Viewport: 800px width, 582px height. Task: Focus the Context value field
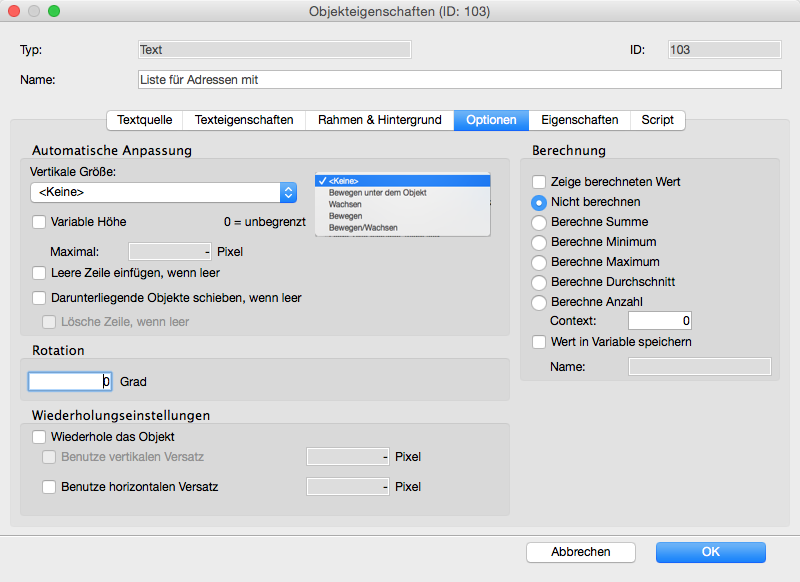(x=659, y=321)
